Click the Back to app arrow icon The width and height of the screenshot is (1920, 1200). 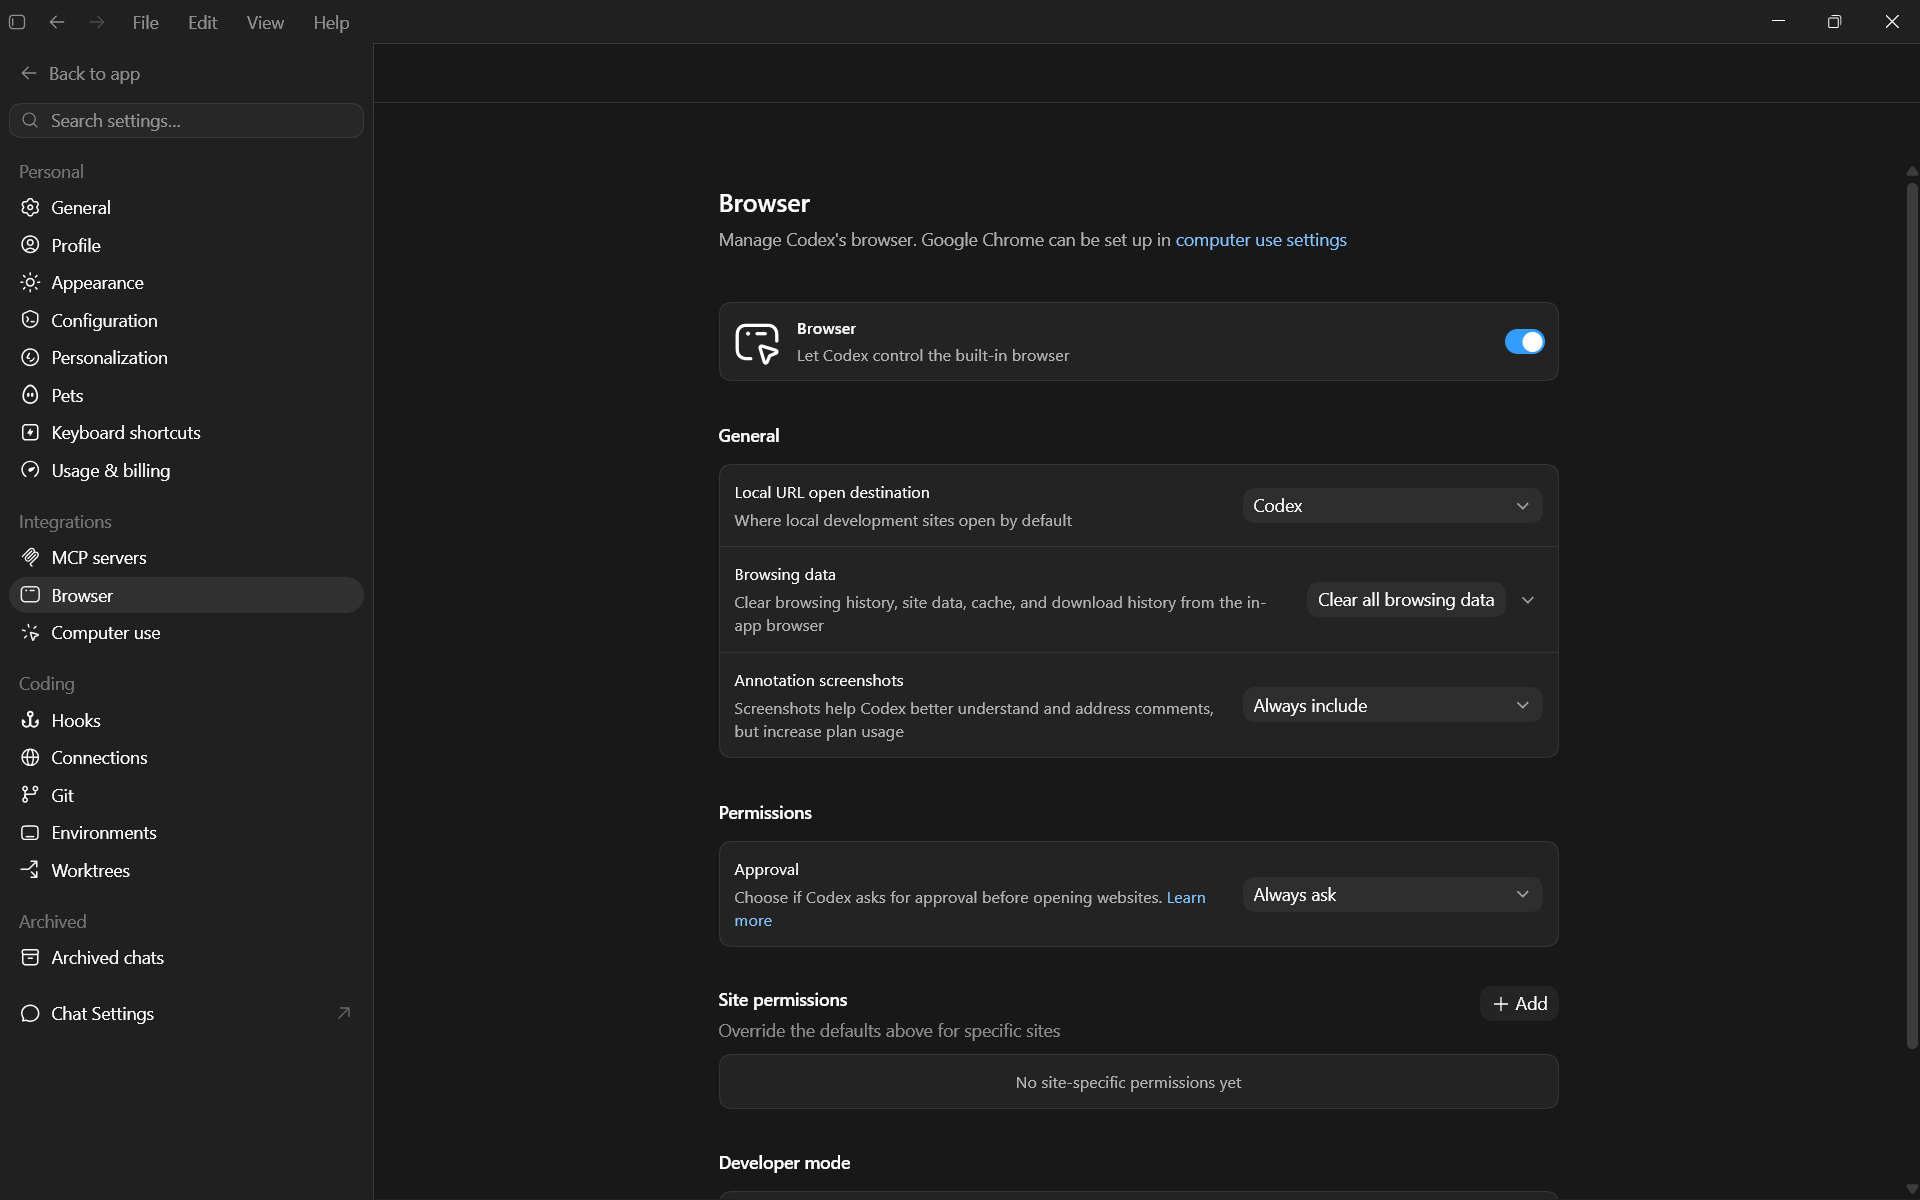(x=29, y=73)
